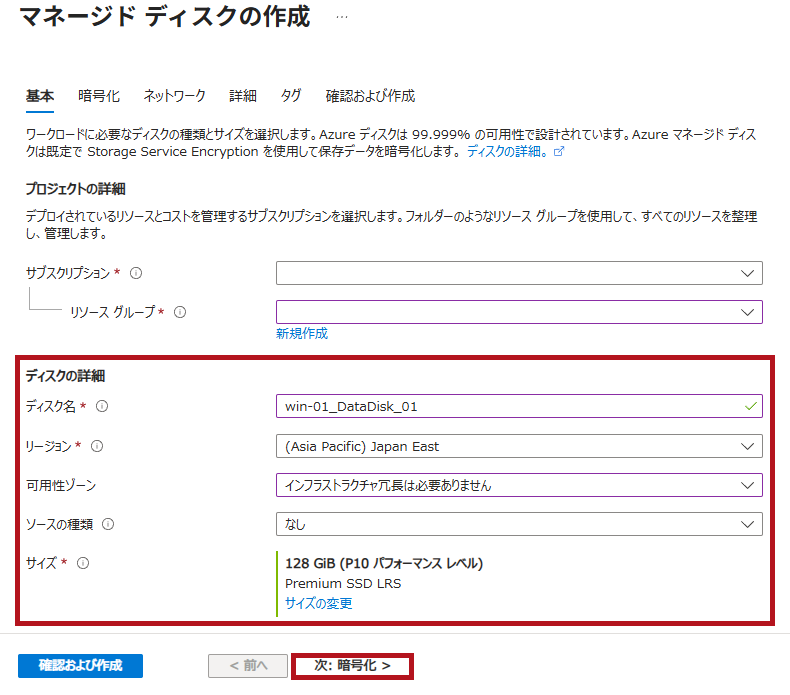
Task: Expand the リソース グループ dropdown
Action: (519, 312)
